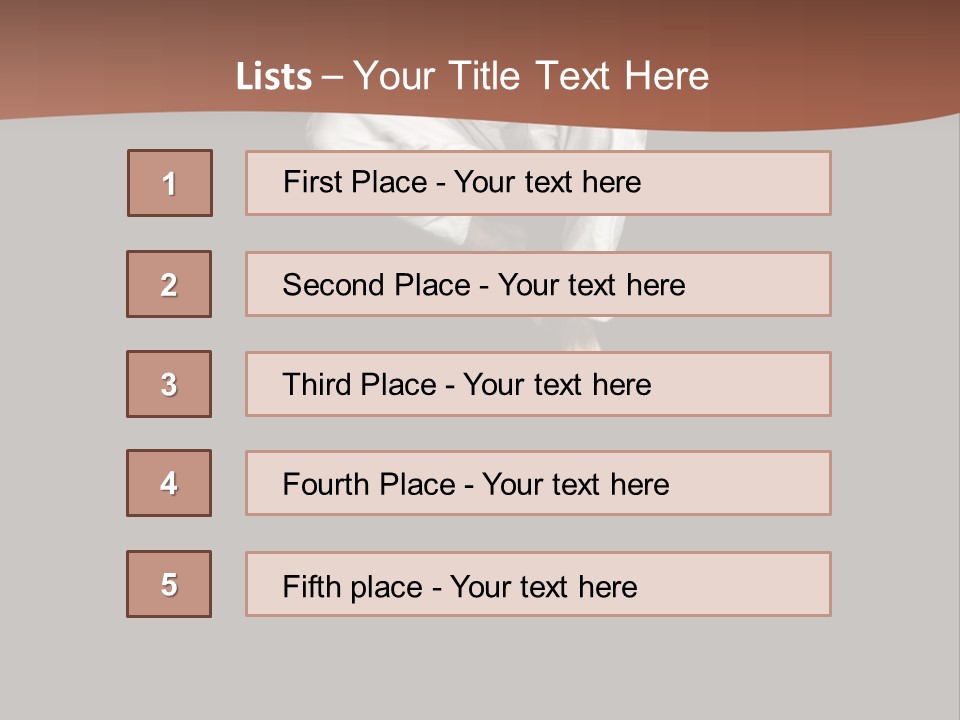Click the word 'Third' in the list

(x=319, y=385)
